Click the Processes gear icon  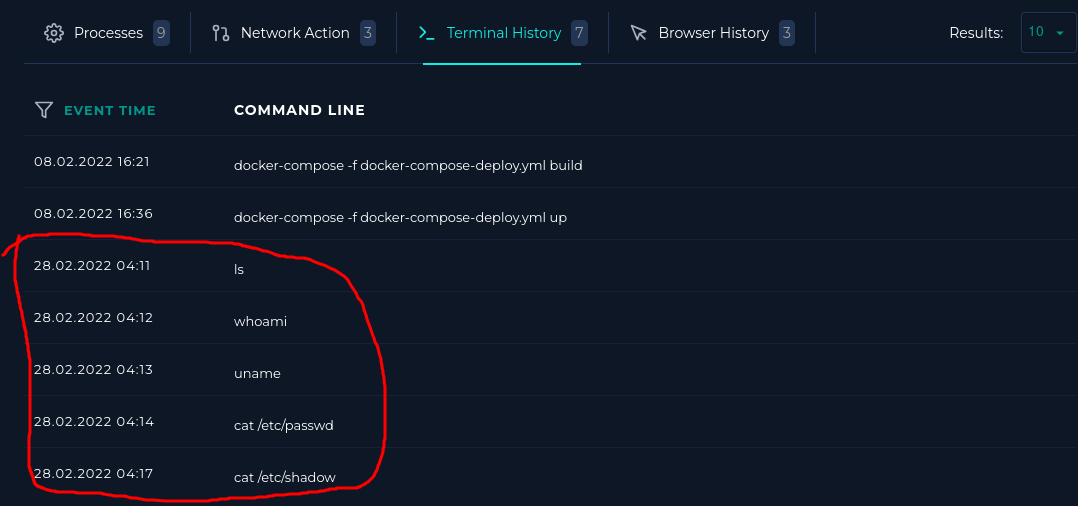54,33
